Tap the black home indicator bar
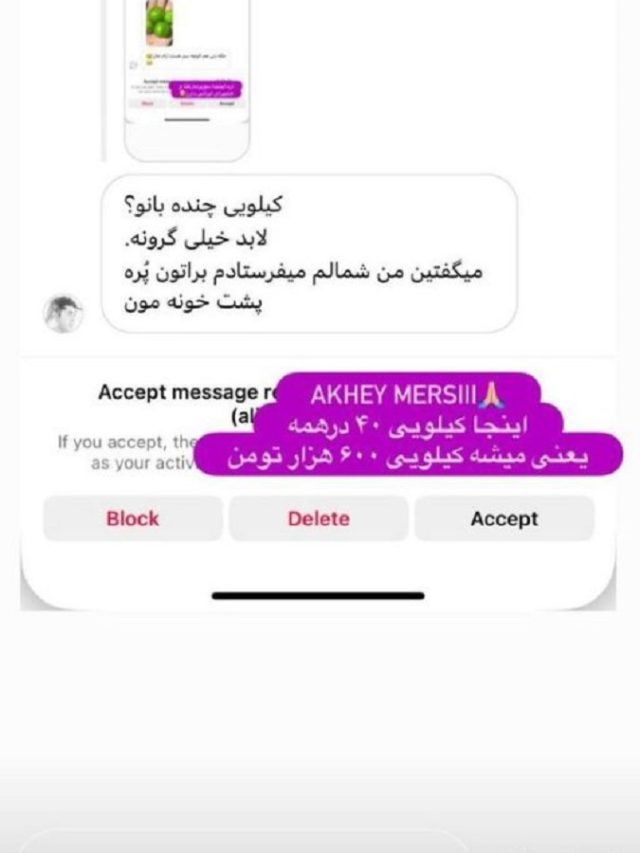640x853 pixels. 318,596
